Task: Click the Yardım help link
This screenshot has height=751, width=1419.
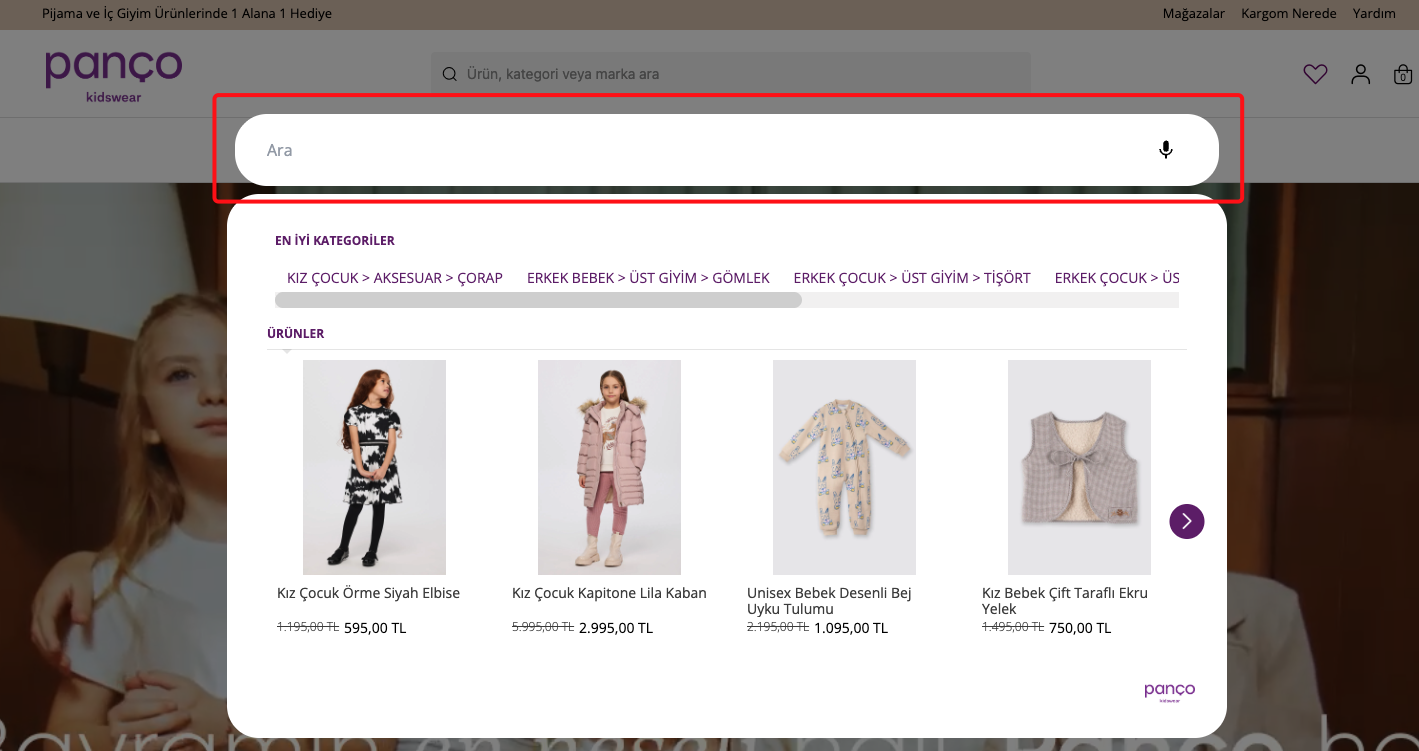Action: (x=1374, y=13)
